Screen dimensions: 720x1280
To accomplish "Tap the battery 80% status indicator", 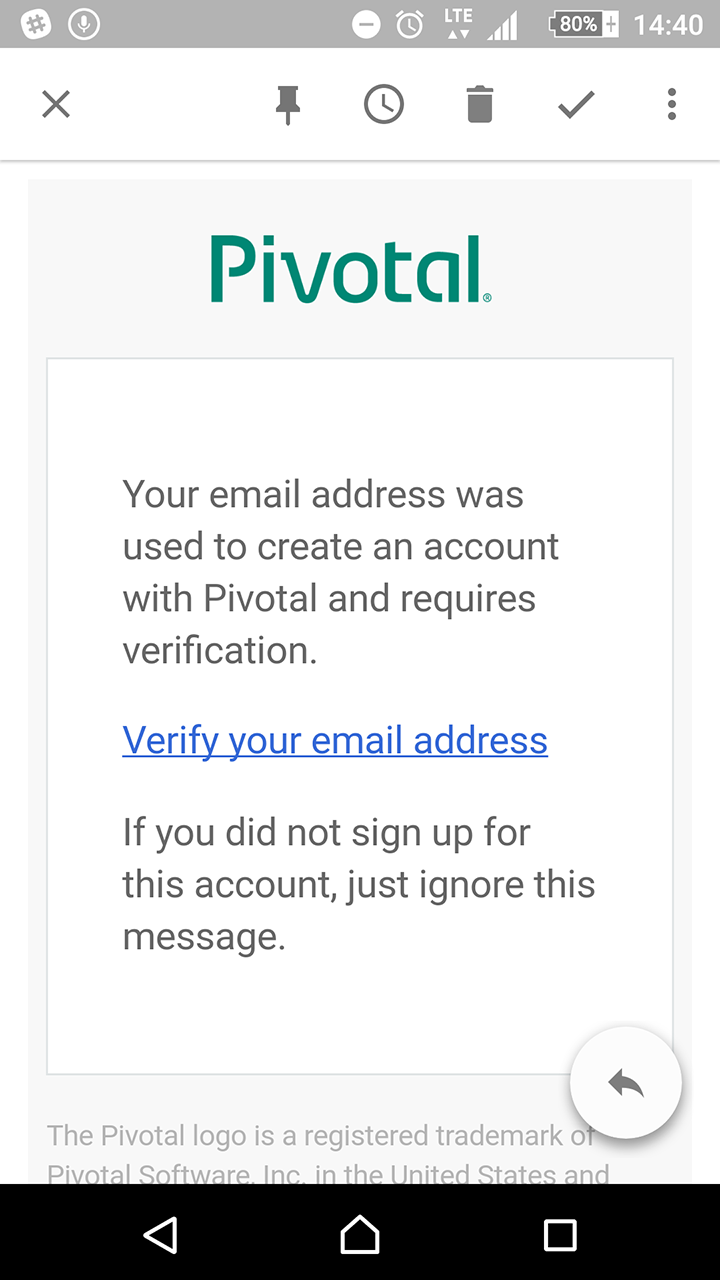I will [x=584, y=24].
